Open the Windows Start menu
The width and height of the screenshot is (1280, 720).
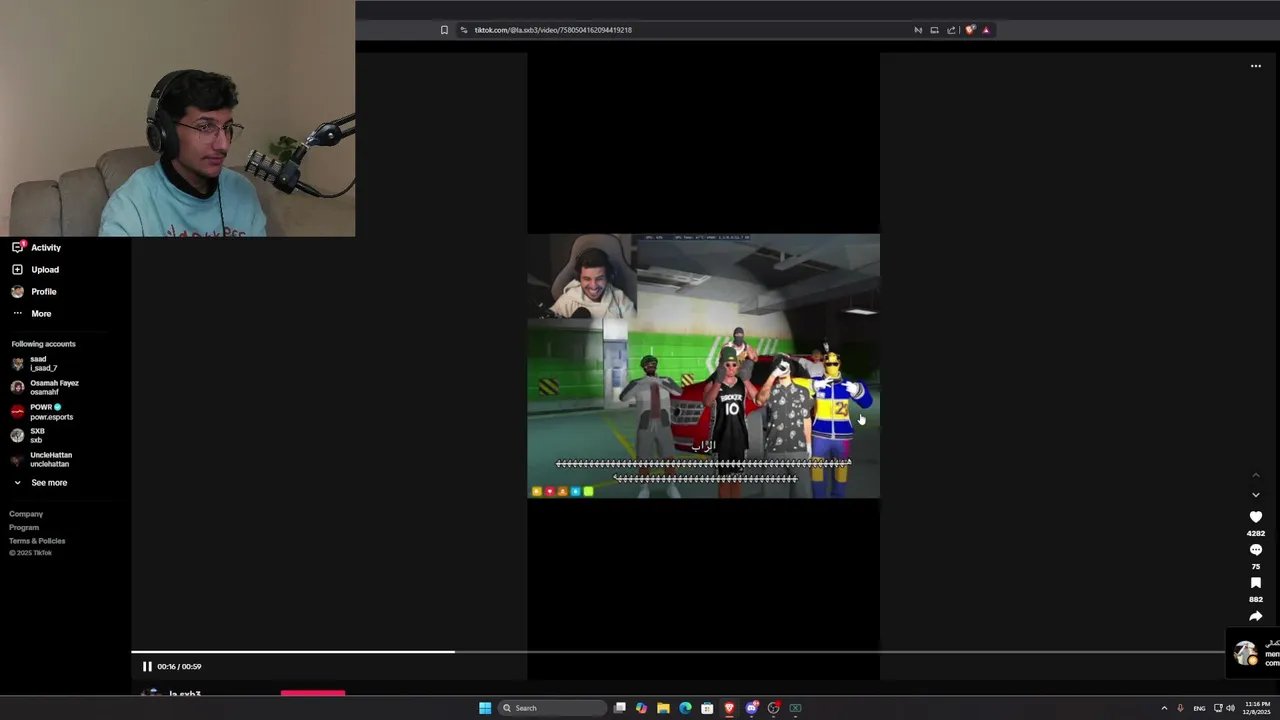tap(485, 708)
